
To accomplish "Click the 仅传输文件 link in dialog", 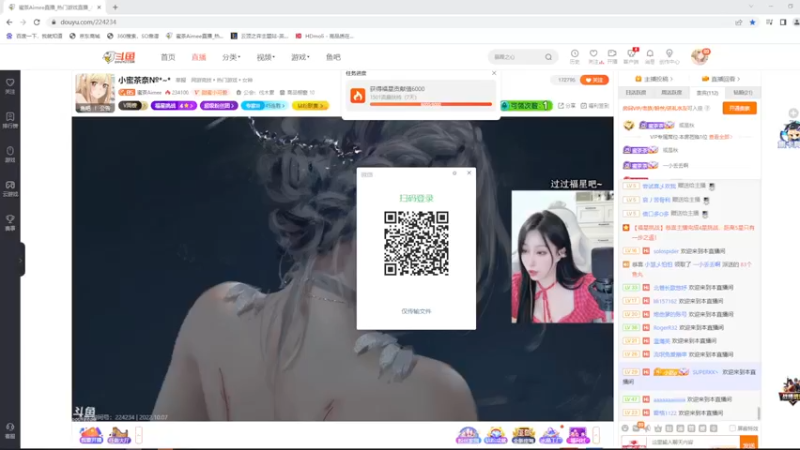I will point(416,311).
